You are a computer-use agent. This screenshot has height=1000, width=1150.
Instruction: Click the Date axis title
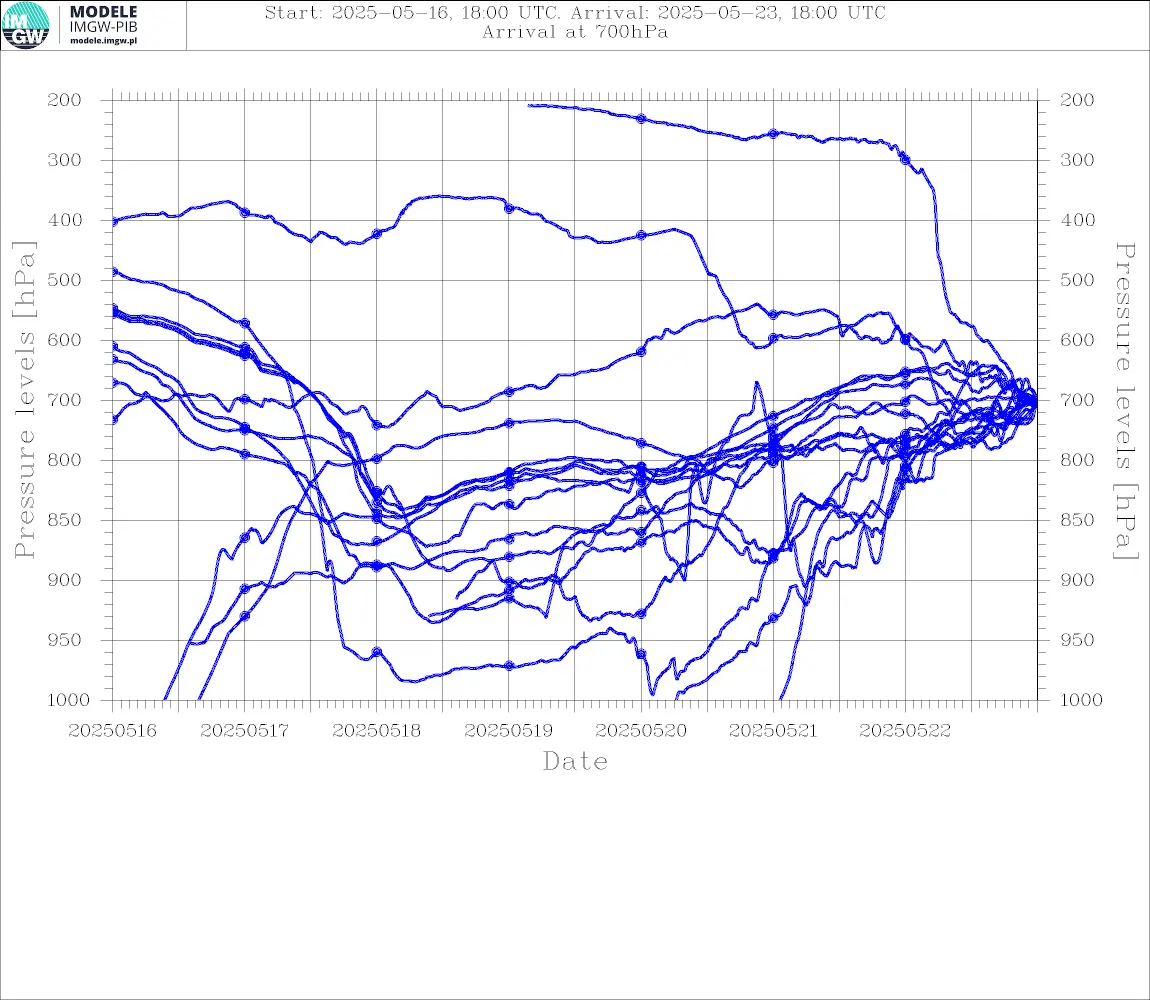pos(575,761)
